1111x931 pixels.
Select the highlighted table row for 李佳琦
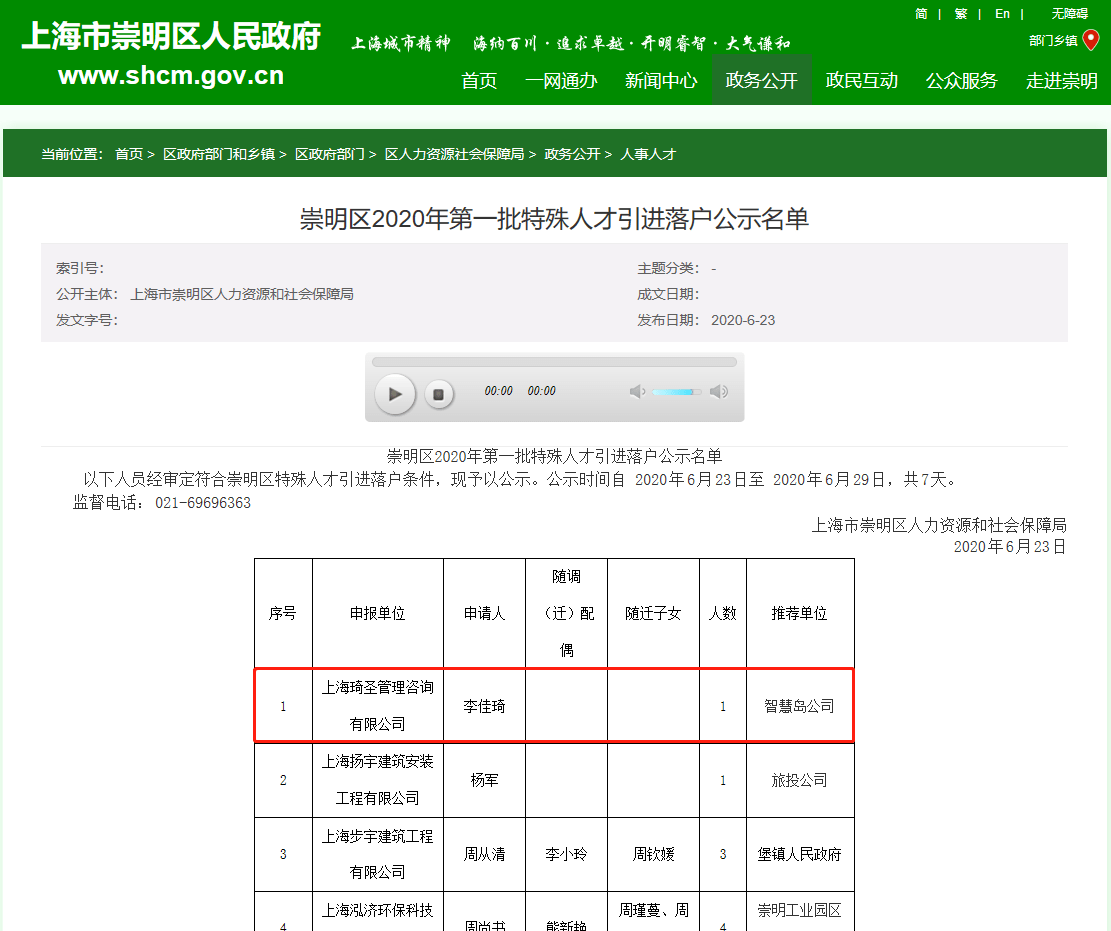point(555,704)
